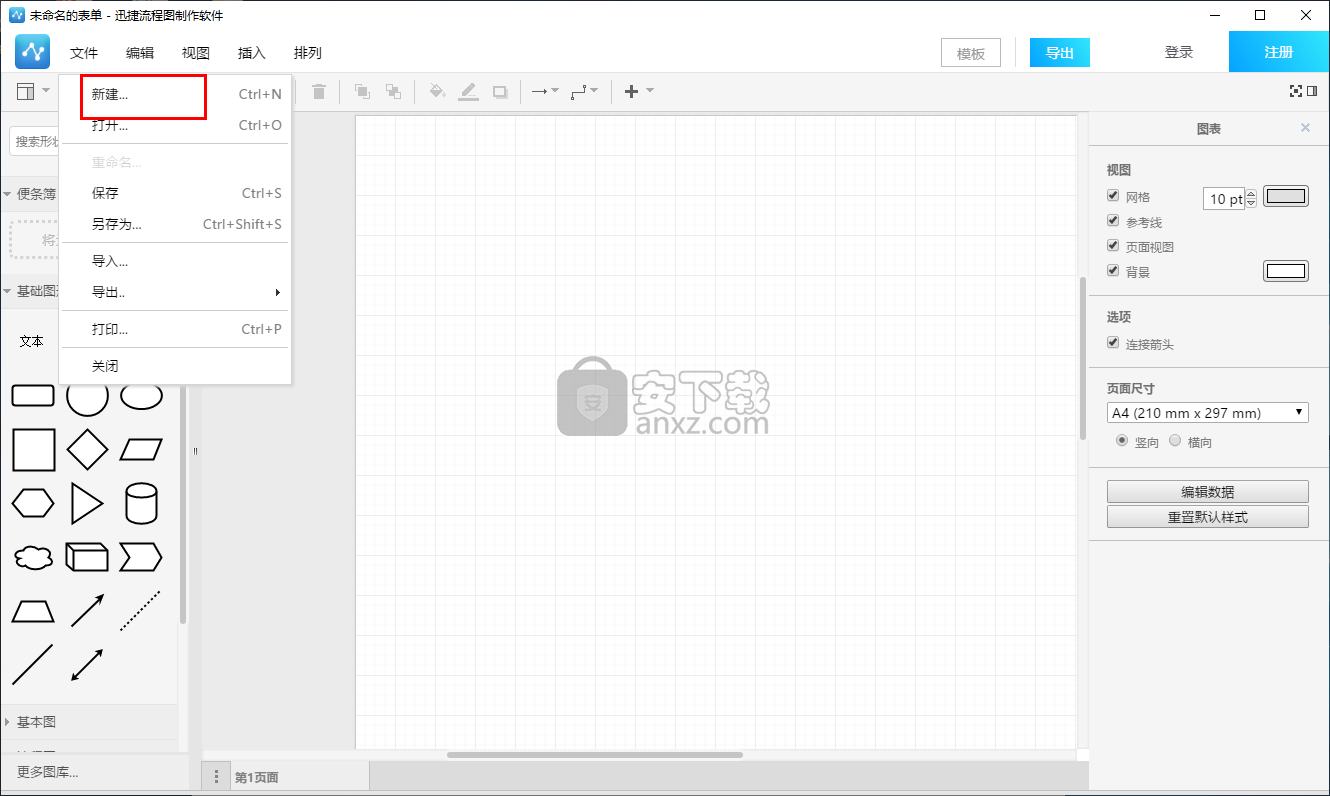Image resolution: width=1330 pixels, height=796 pixels.
Task: Select the 竖向 portrait radio button
Action: (x=1122, y=440)
